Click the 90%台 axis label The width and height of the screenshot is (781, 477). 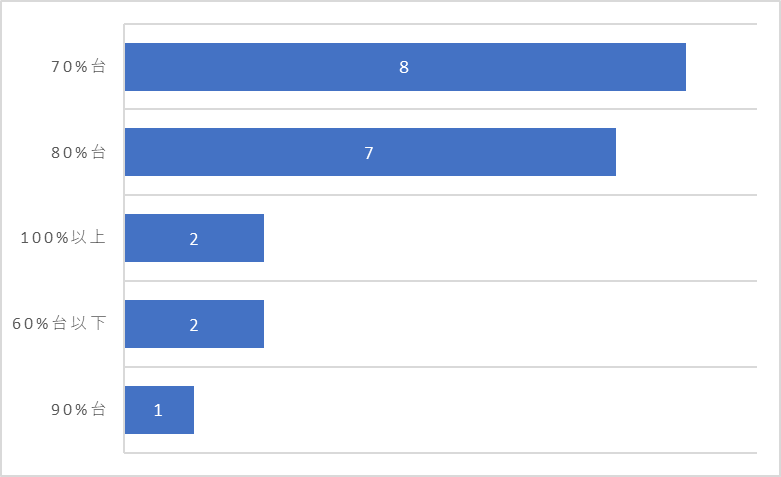click(x=78, y=409)
